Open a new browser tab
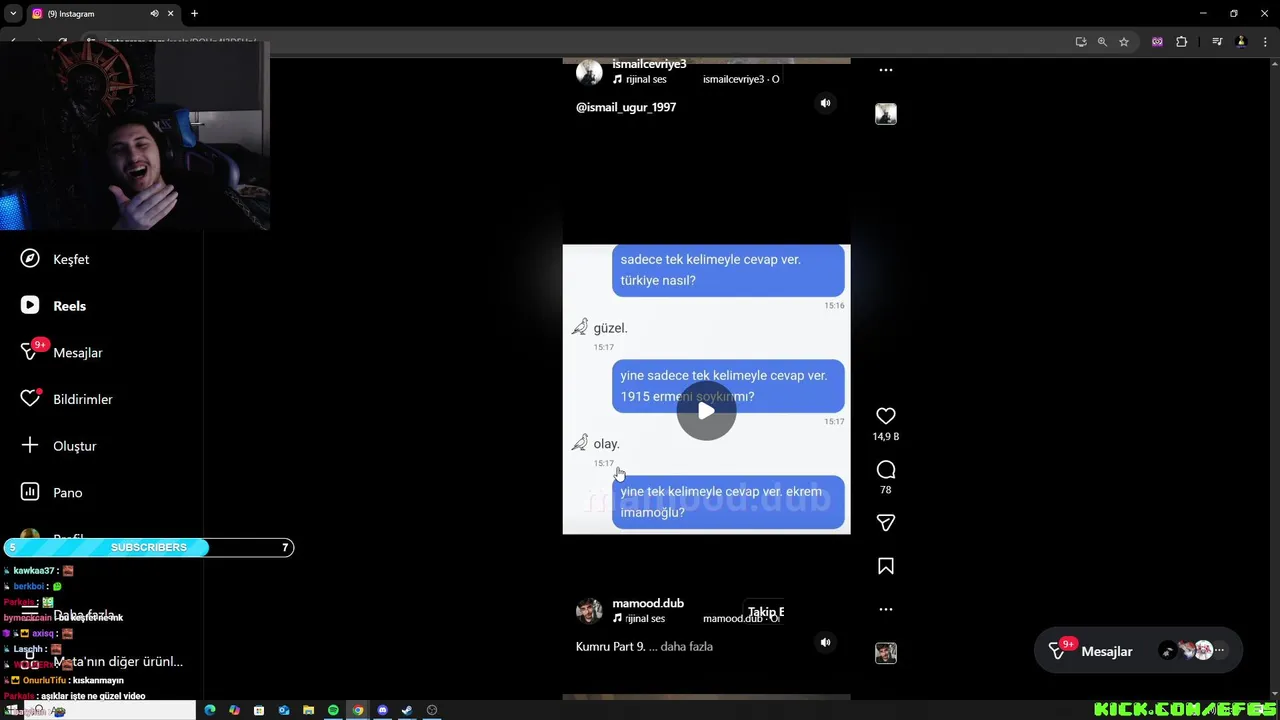Screen dimensions: 1280x720 tap(194, 14)
